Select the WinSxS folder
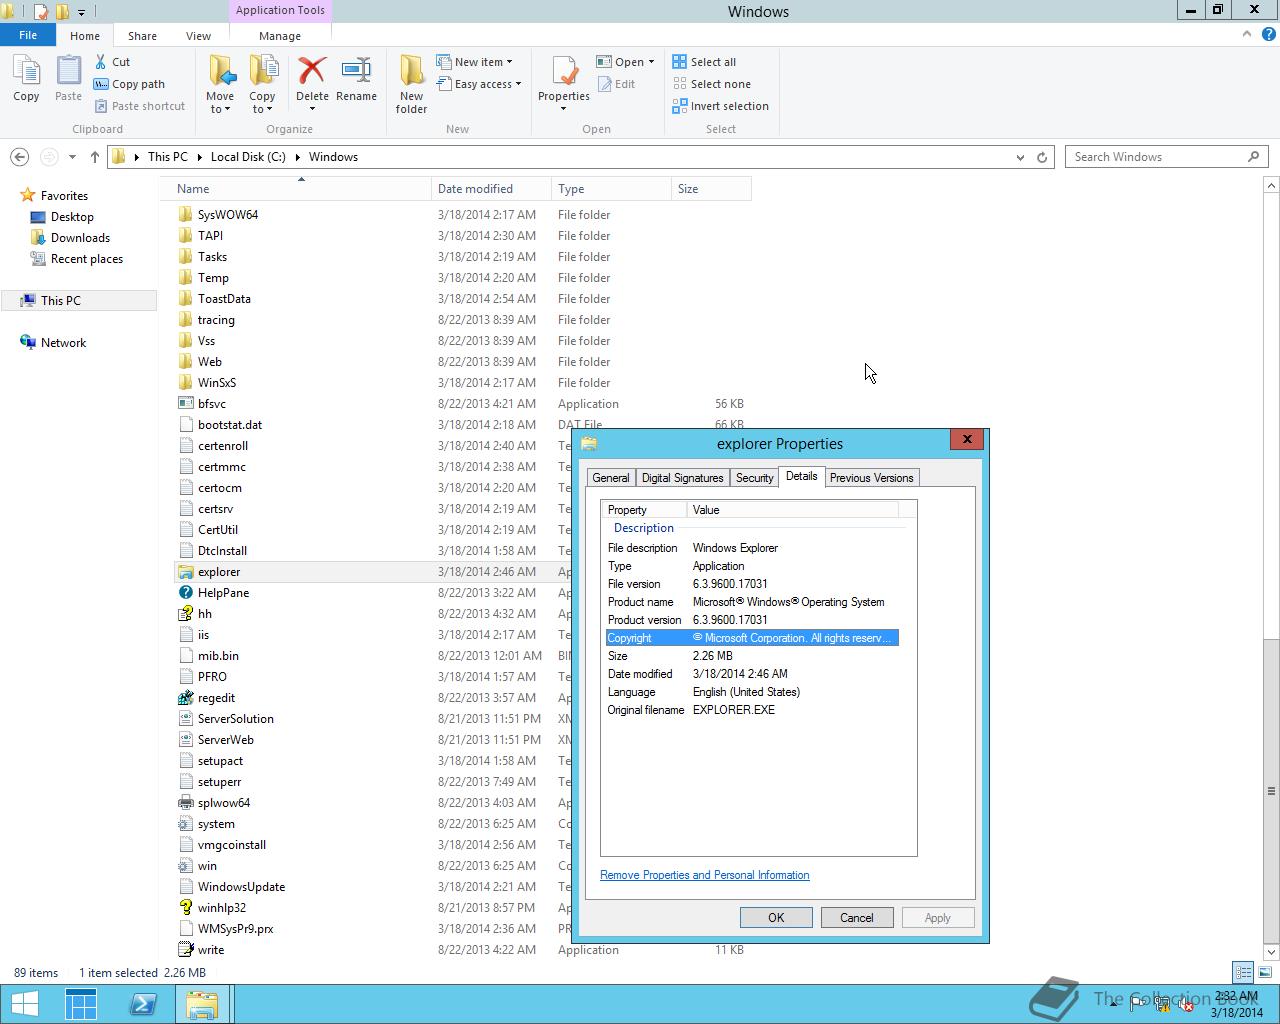 pos(217,383)
